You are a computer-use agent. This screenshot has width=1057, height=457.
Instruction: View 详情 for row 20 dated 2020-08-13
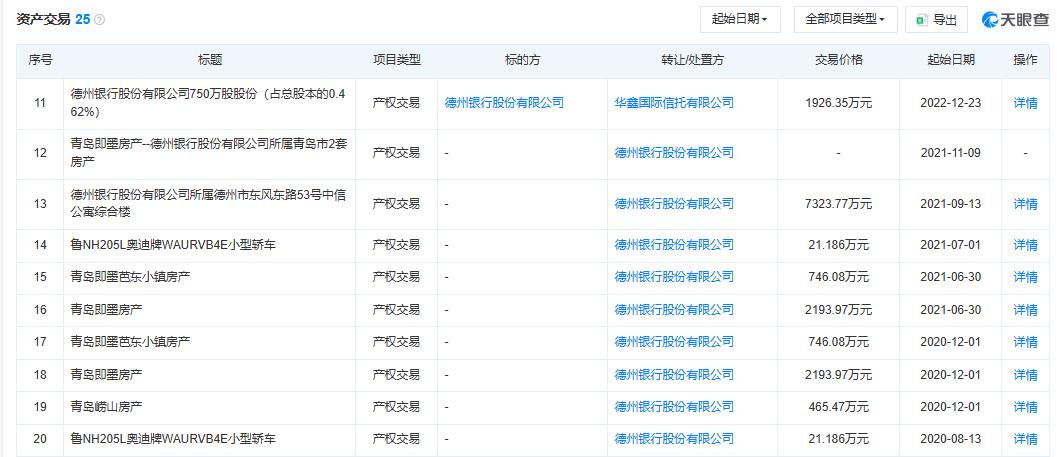pyautogui.click(x=1025, y=439)
